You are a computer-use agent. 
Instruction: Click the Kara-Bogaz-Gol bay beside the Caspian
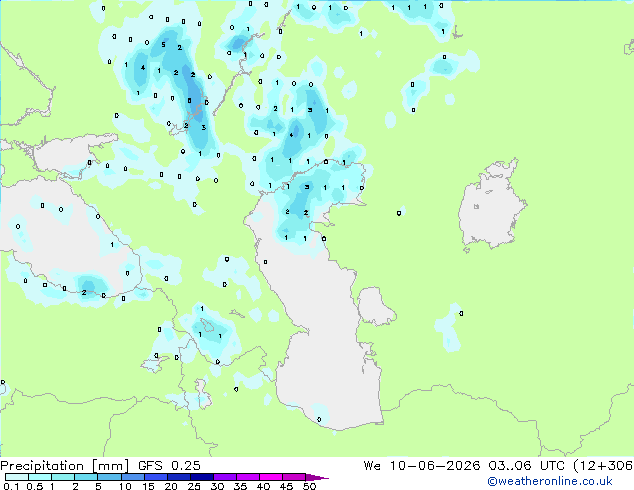pyautogui.click(x=375, y=306)
